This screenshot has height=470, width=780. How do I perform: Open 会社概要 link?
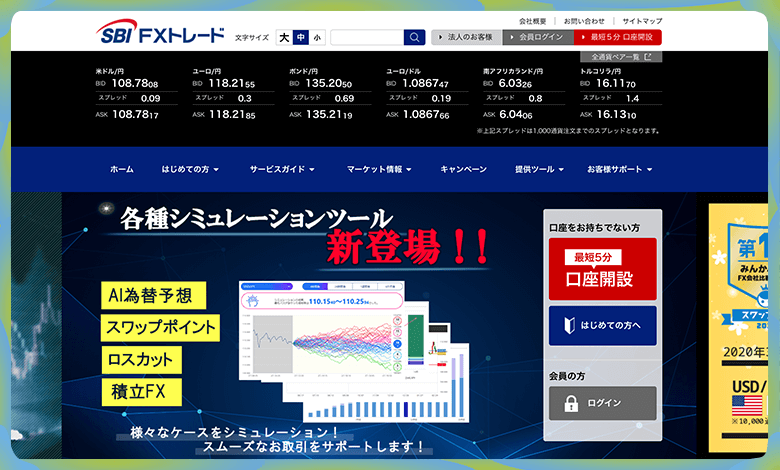(x=532, y=21)
